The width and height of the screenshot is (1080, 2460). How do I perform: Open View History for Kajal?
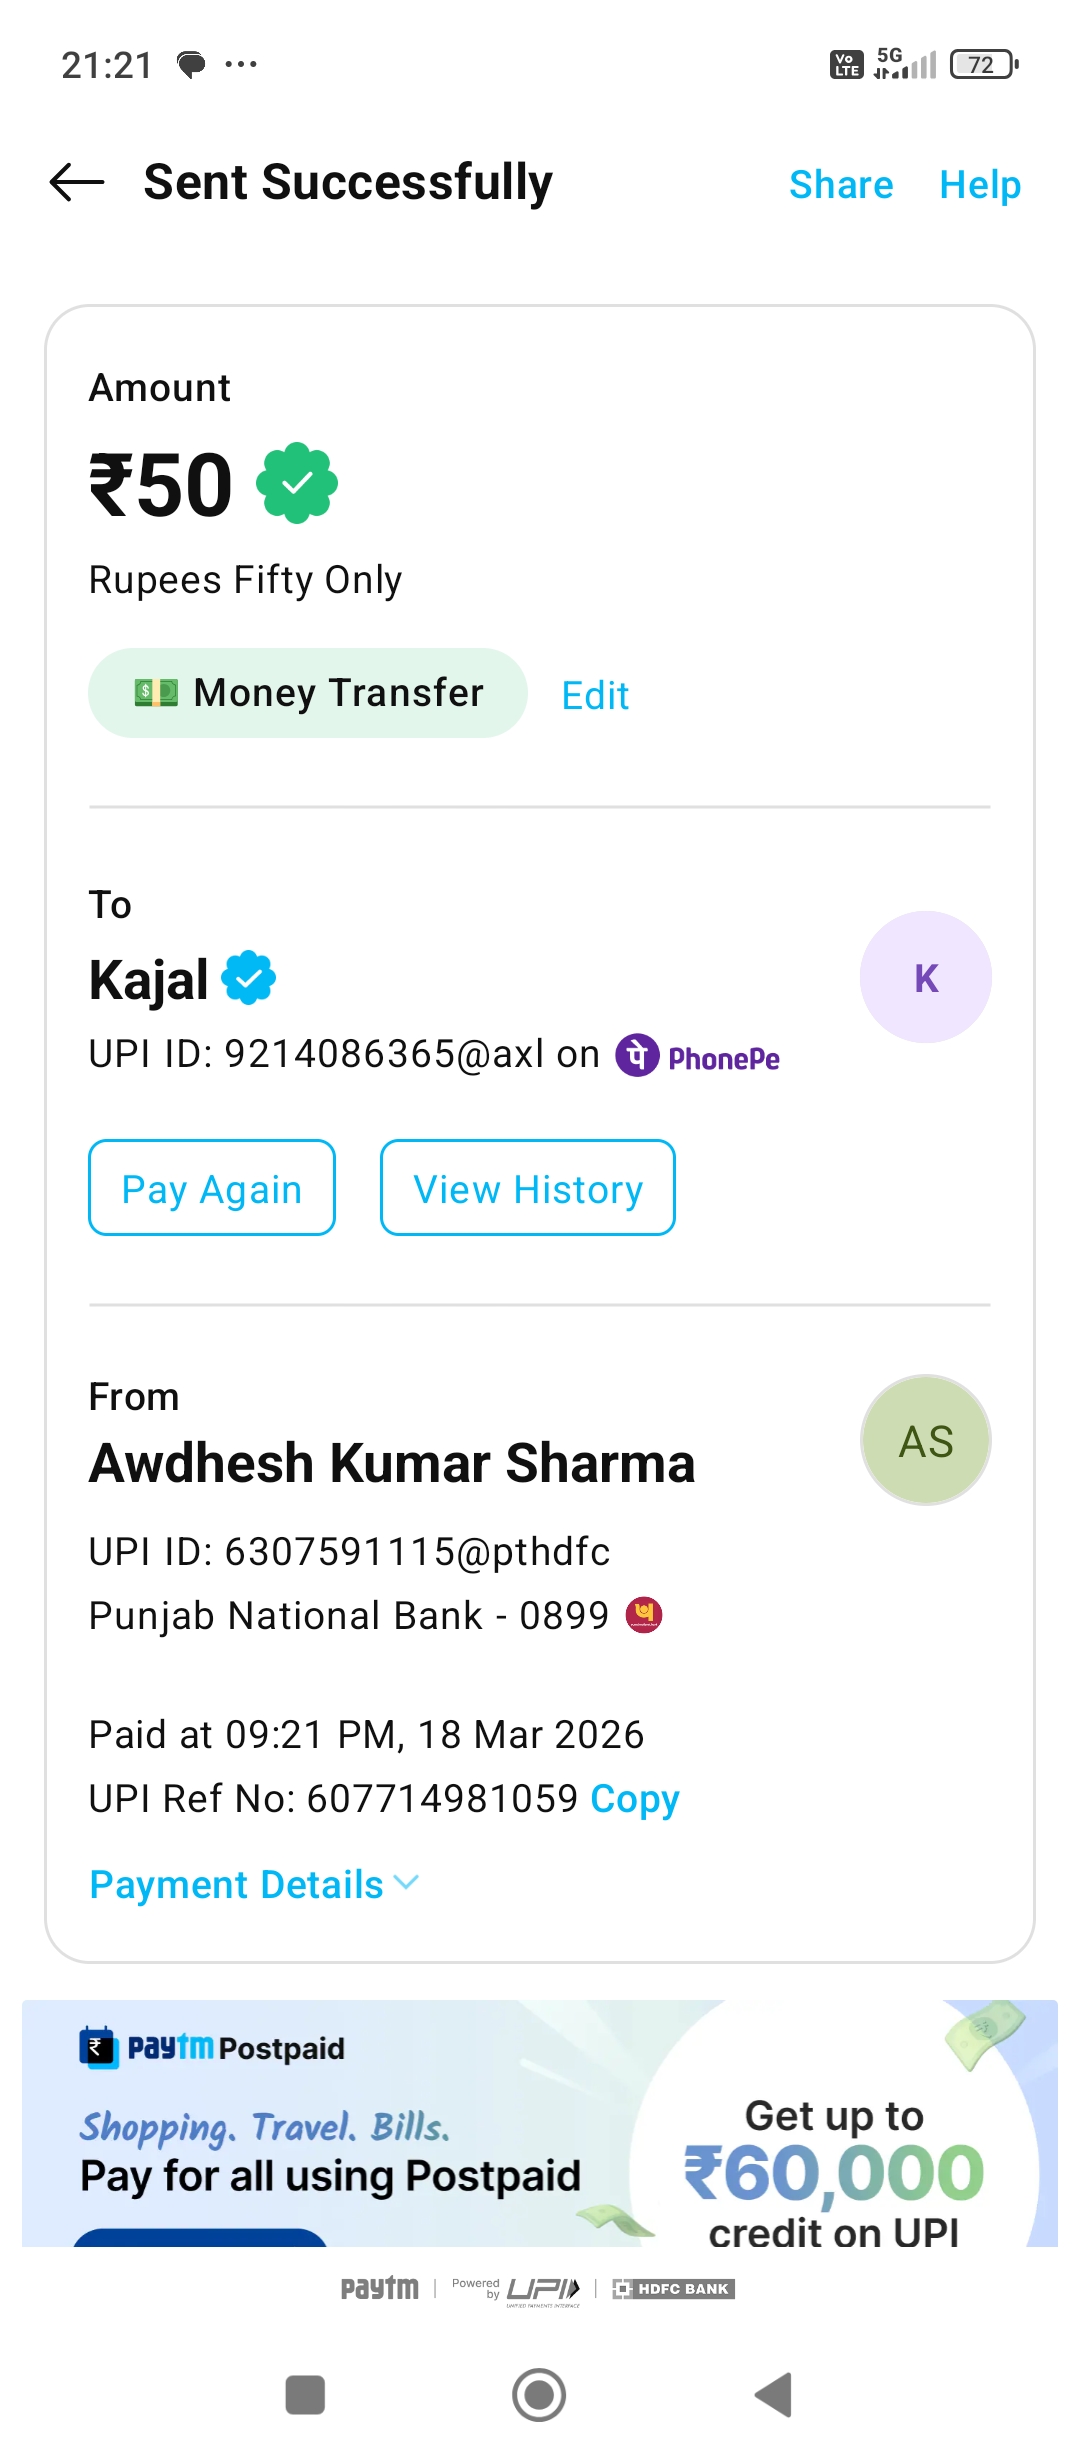coord(527,1188)
